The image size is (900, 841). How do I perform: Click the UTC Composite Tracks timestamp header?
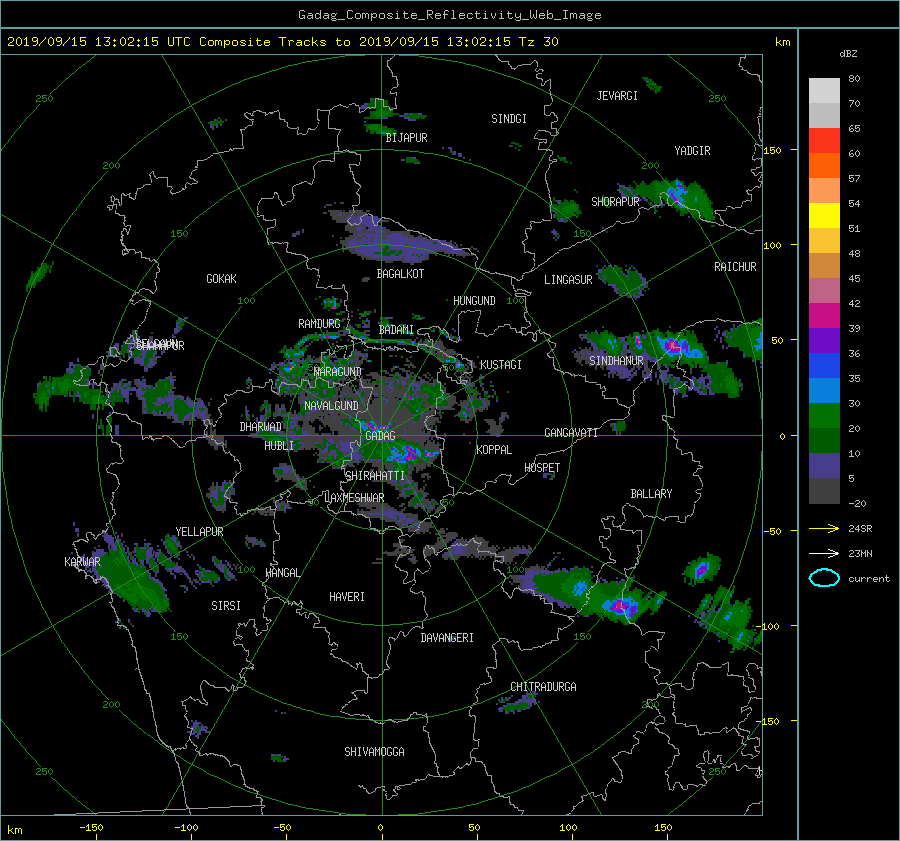[x=282, y=42]
